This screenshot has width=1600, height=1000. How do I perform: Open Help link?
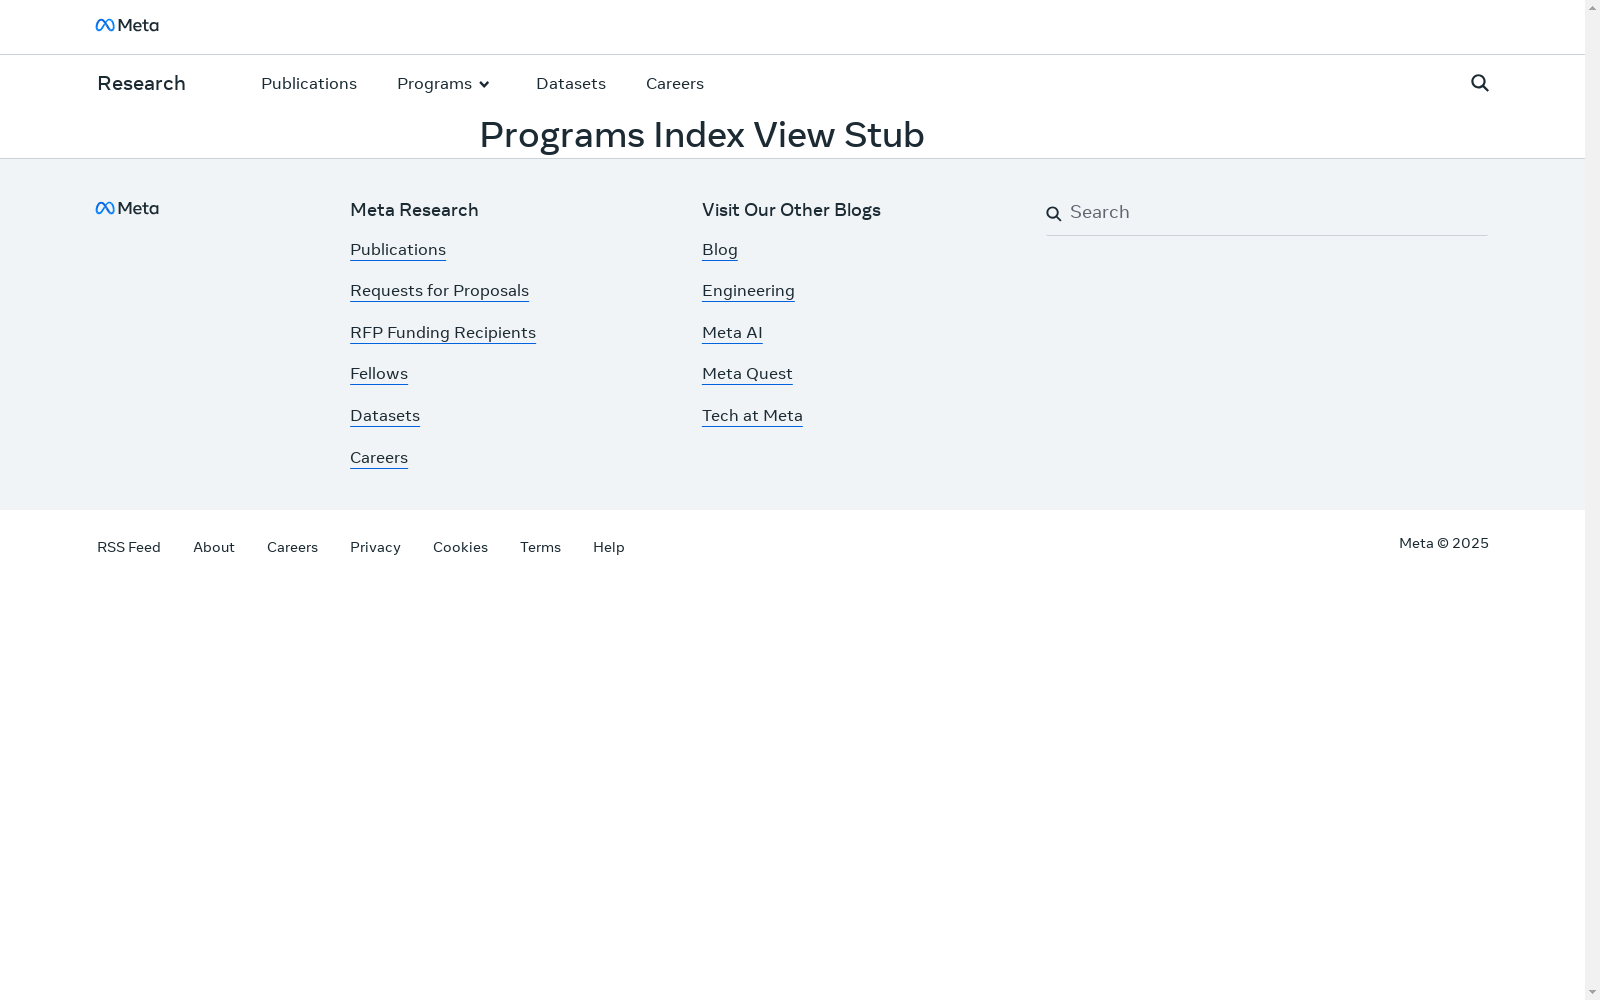pos(608,547)
